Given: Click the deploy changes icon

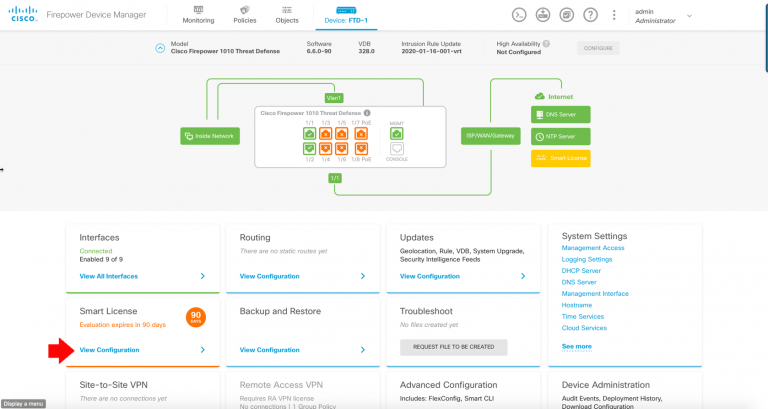Looking at the screenshot, I should (x=543, y=15).
